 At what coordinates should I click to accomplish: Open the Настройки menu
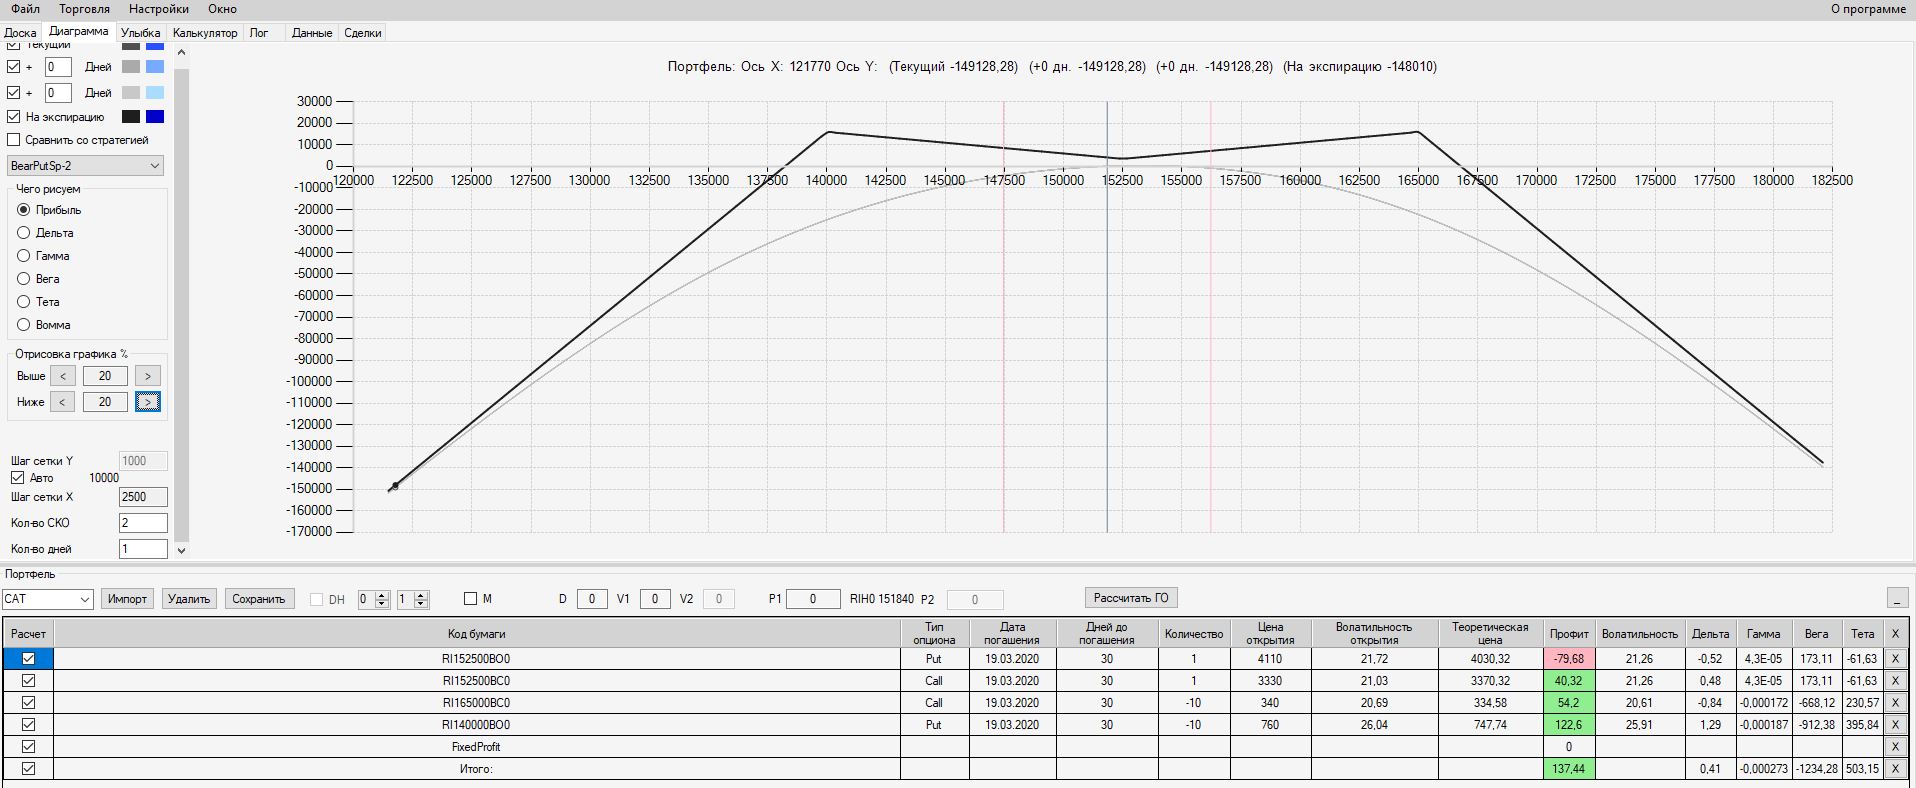[159, 9]
